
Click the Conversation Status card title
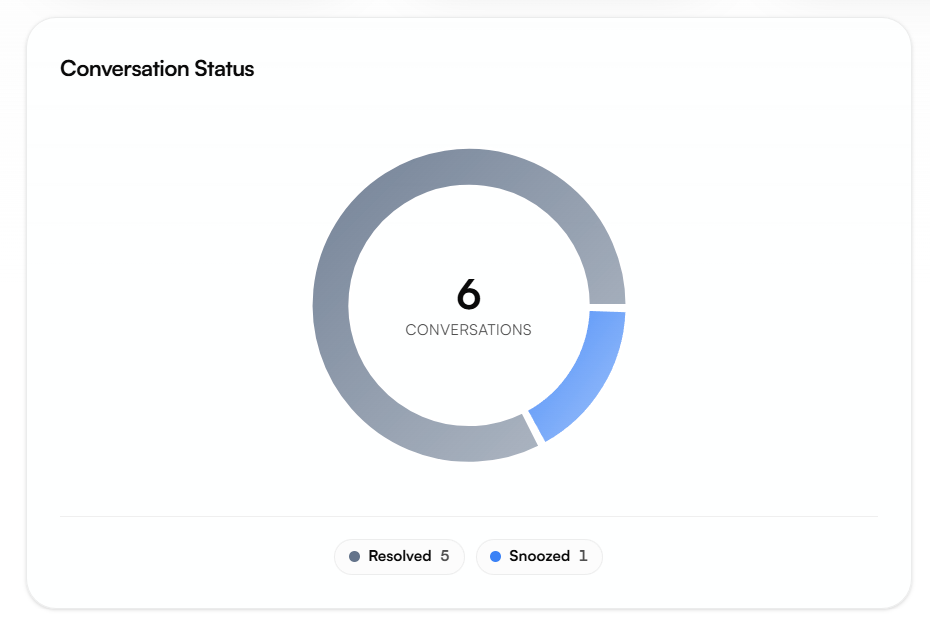157,69
